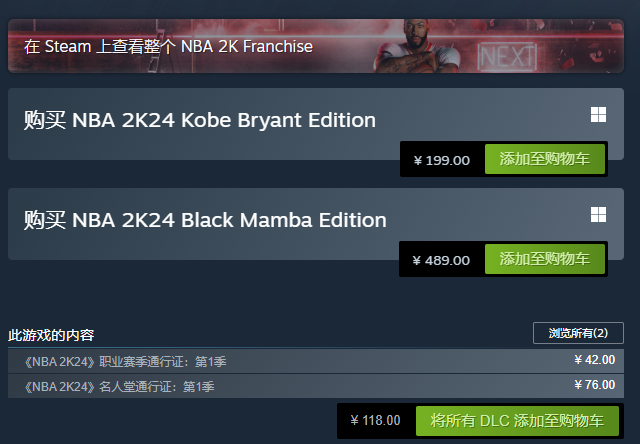Add Black Mamba Edition to cart

pos(545,259)
